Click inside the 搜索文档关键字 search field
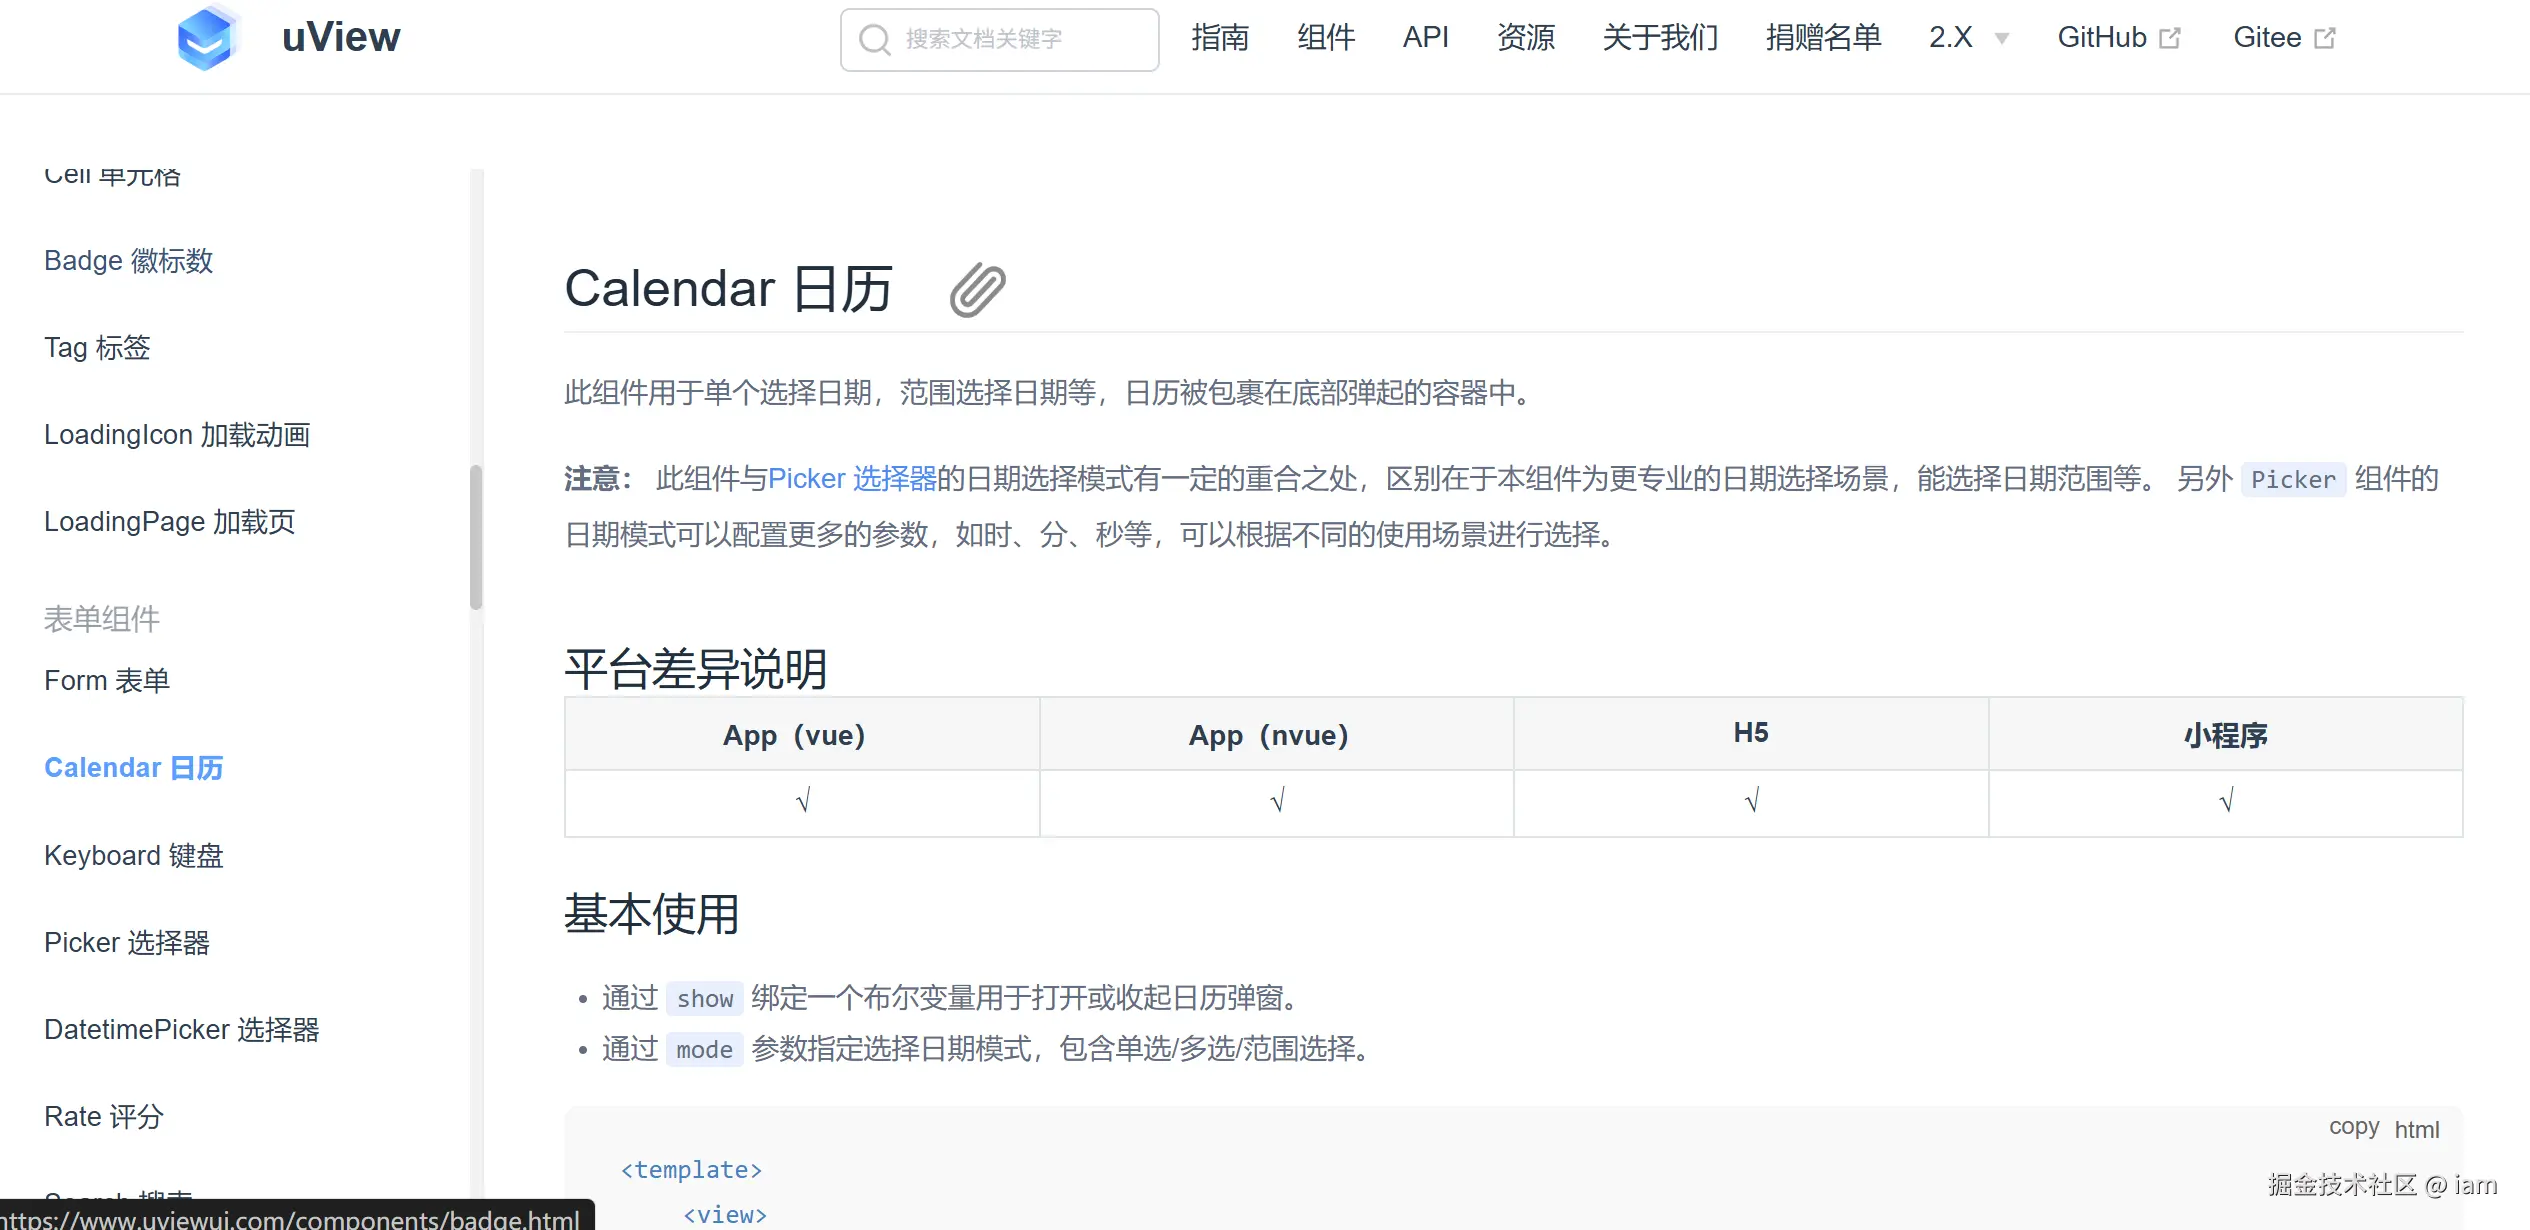The image size is (2530, 1230). (x=1010, y=39)
